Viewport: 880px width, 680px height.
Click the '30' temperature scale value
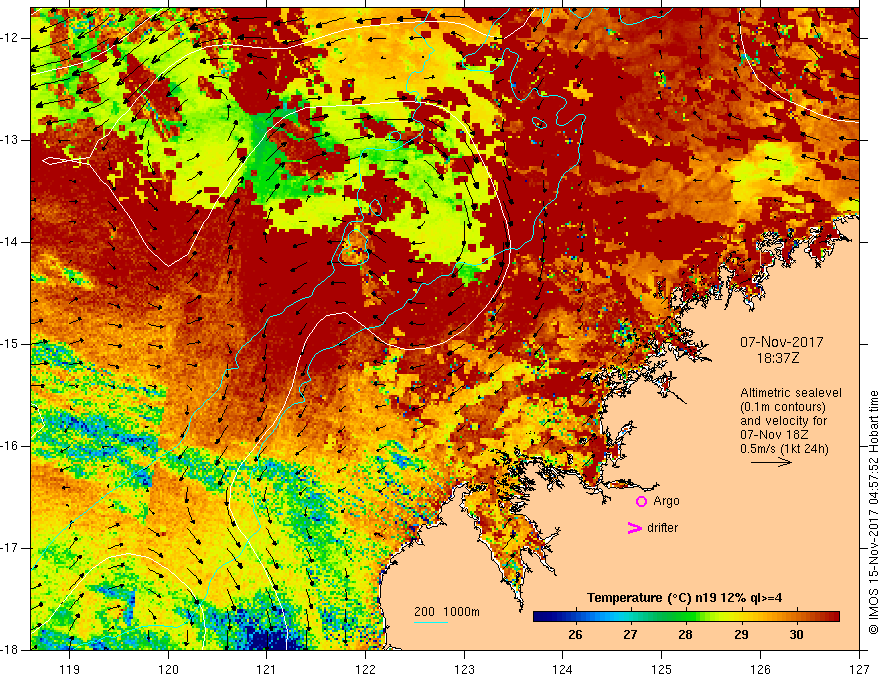coord(796,635)
